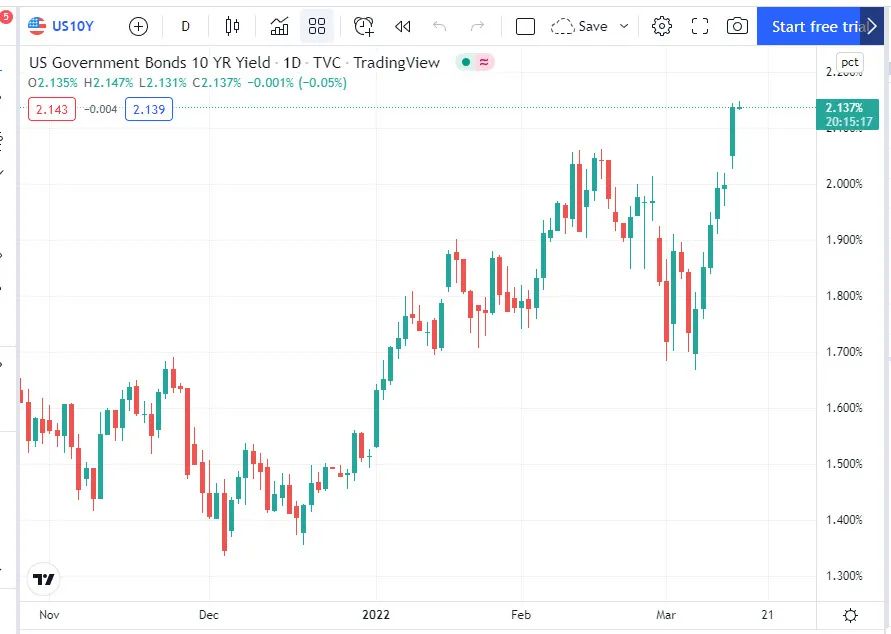Screen dimensions: 891x634
Task: Redo the last chart action
Action: [x=477, y=26]
